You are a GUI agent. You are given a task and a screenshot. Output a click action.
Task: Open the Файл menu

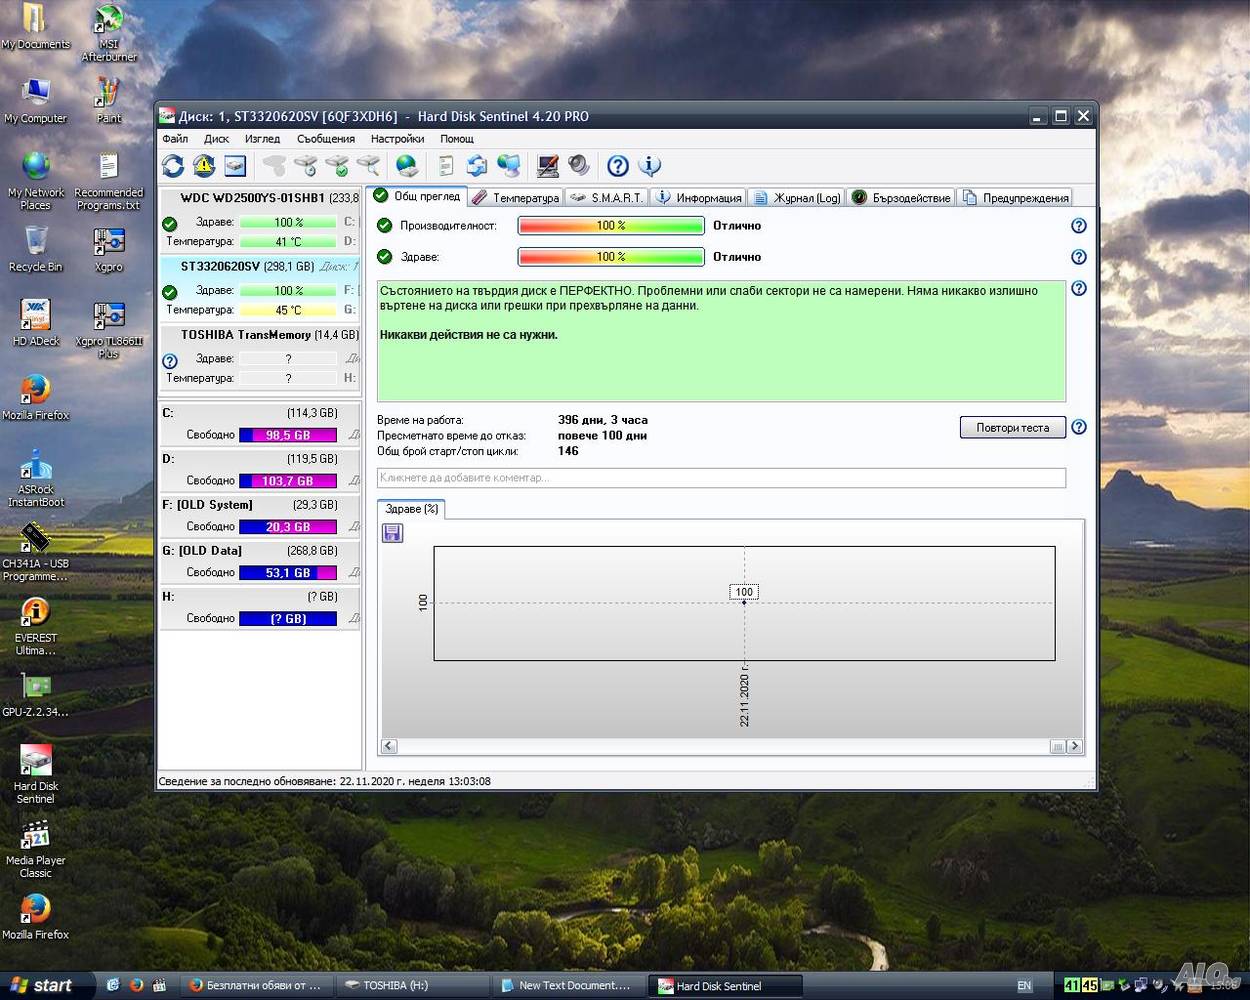tap(175, 139)
